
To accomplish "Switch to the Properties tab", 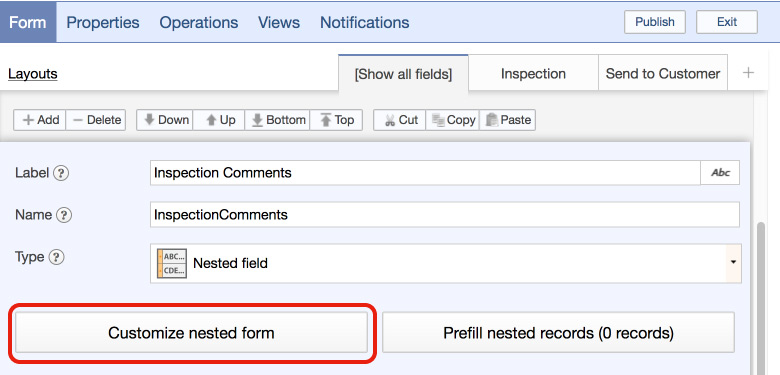I will (x=103, y=22).
